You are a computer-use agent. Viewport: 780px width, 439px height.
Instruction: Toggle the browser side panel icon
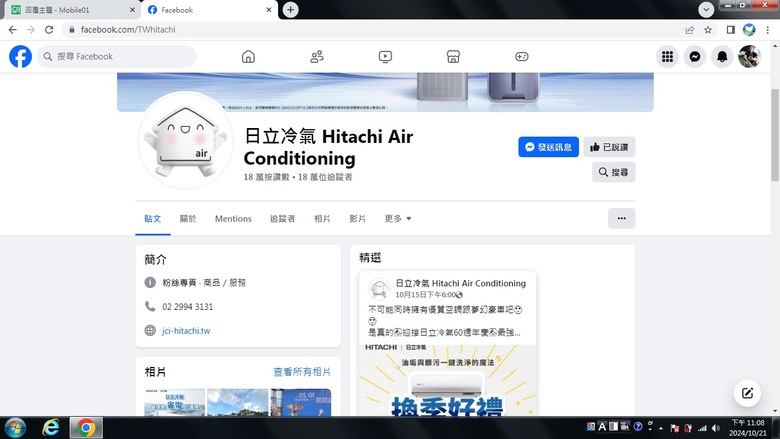[x=730, y=30]
